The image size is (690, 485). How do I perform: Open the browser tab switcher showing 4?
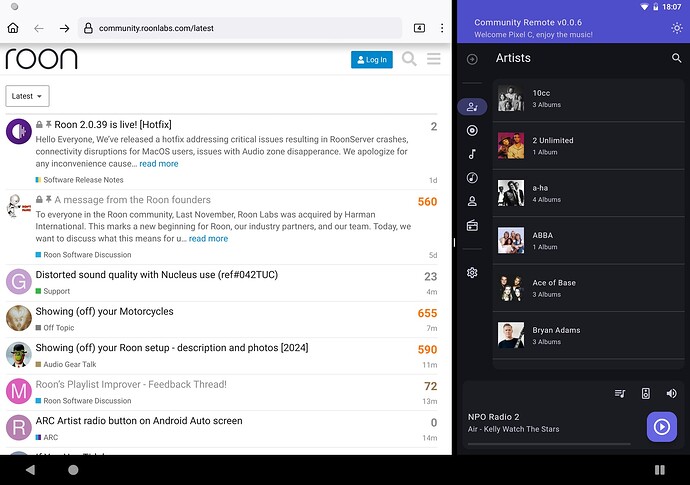(419, 28)
